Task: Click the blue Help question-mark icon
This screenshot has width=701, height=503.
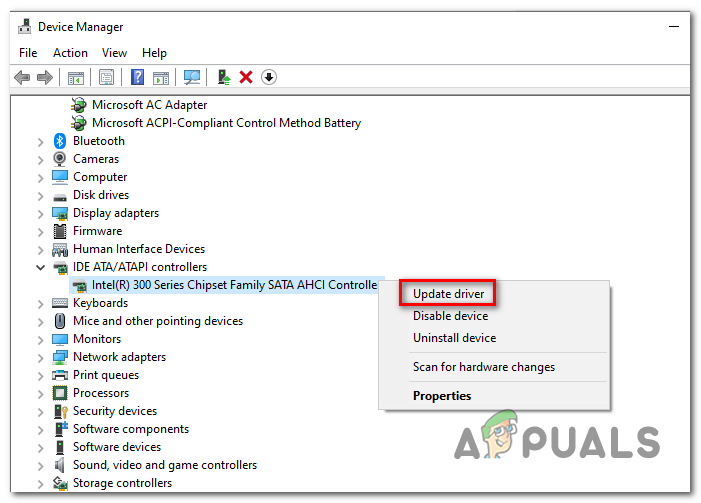Action: [x=137, y=77]
